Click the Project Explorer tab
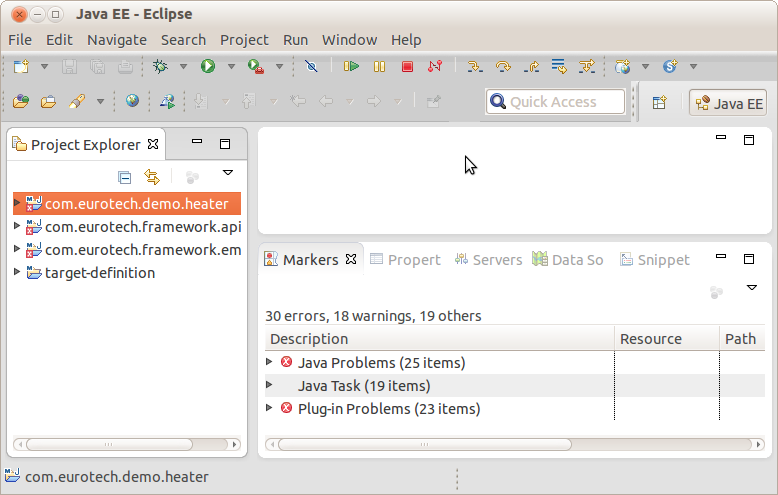Image resolution: width=778 pixels, height=495 pixels. pos(85,144)
